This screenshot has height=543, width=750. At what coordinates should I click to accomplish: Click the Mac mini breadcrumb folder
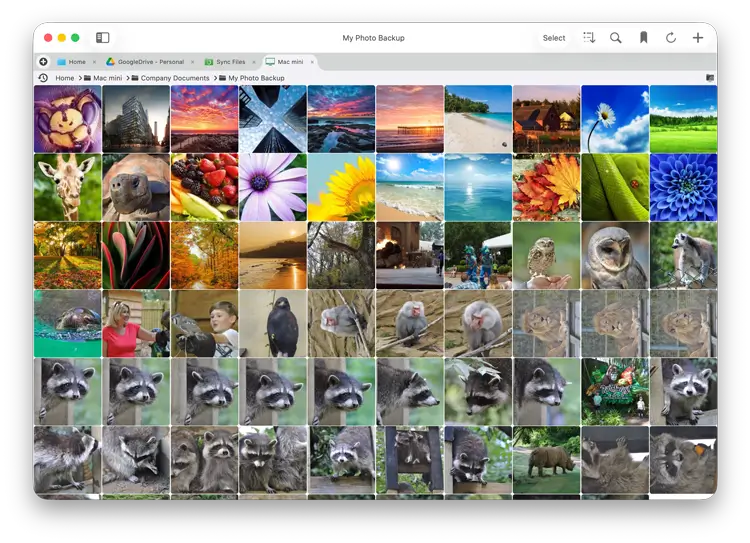click(x=108, y=78)
